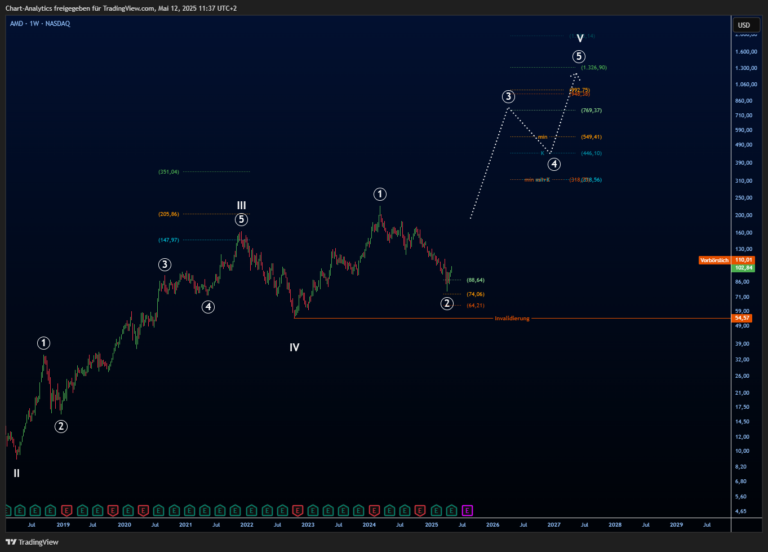Click the red earnings marker under 2024
Screen dimensions: 768x552
click(374, 511)
